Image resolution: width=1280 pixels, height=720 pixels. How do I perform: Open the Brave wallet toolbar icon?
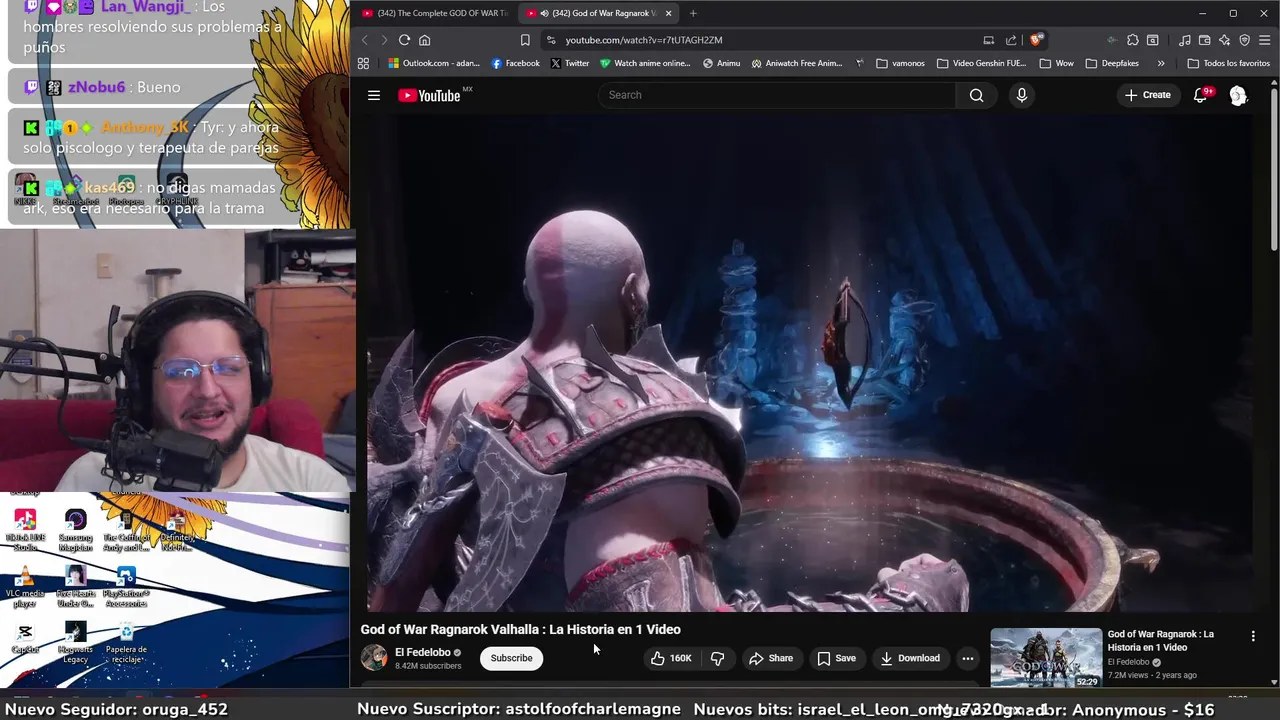tap(1205, 40)
